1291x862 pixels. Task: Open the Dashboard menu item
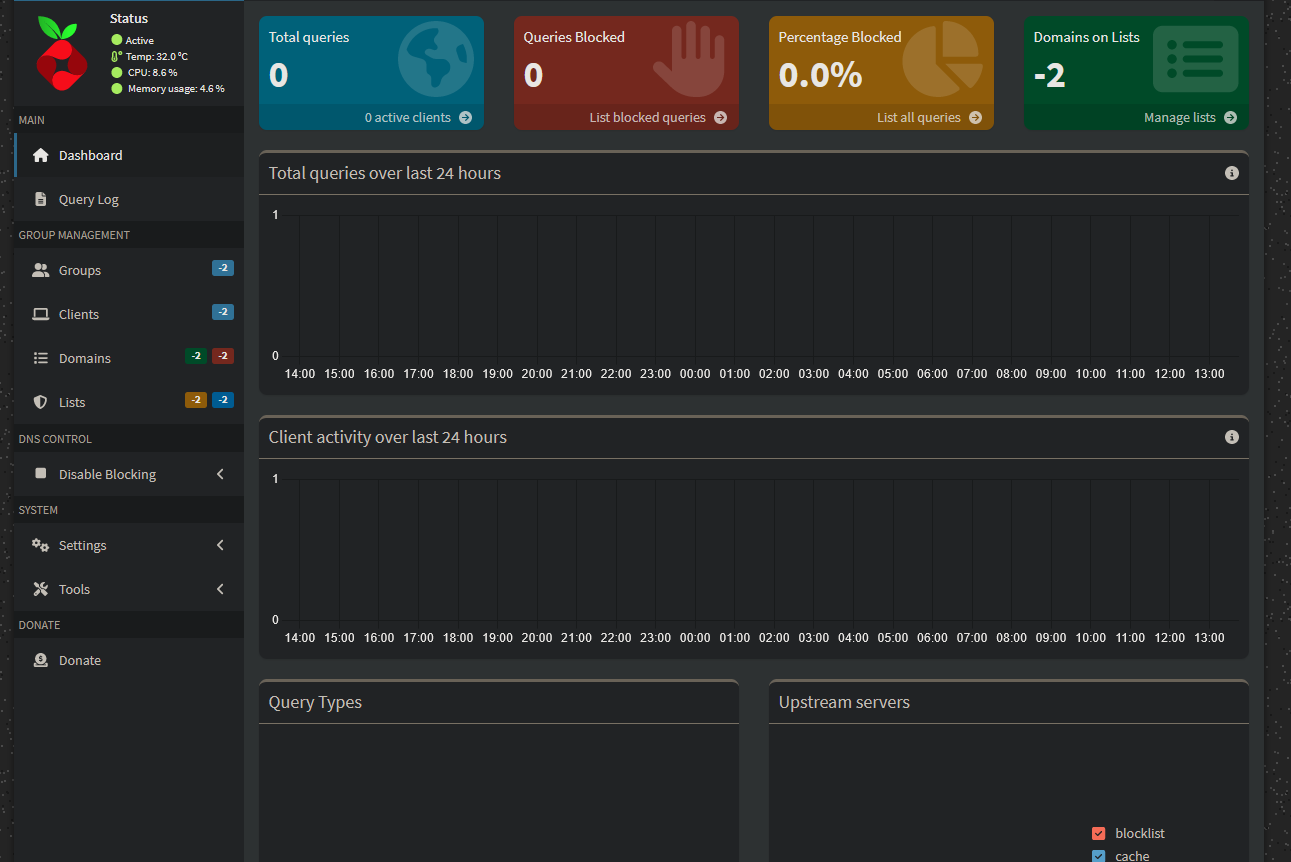(x=129, y=155)
